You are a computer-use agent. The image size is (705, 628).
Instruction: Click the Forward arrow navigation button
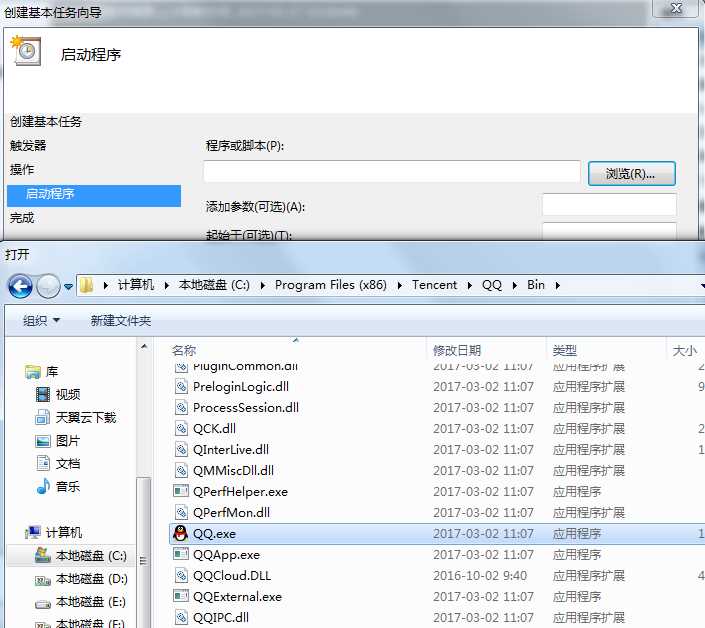[48, 286]
